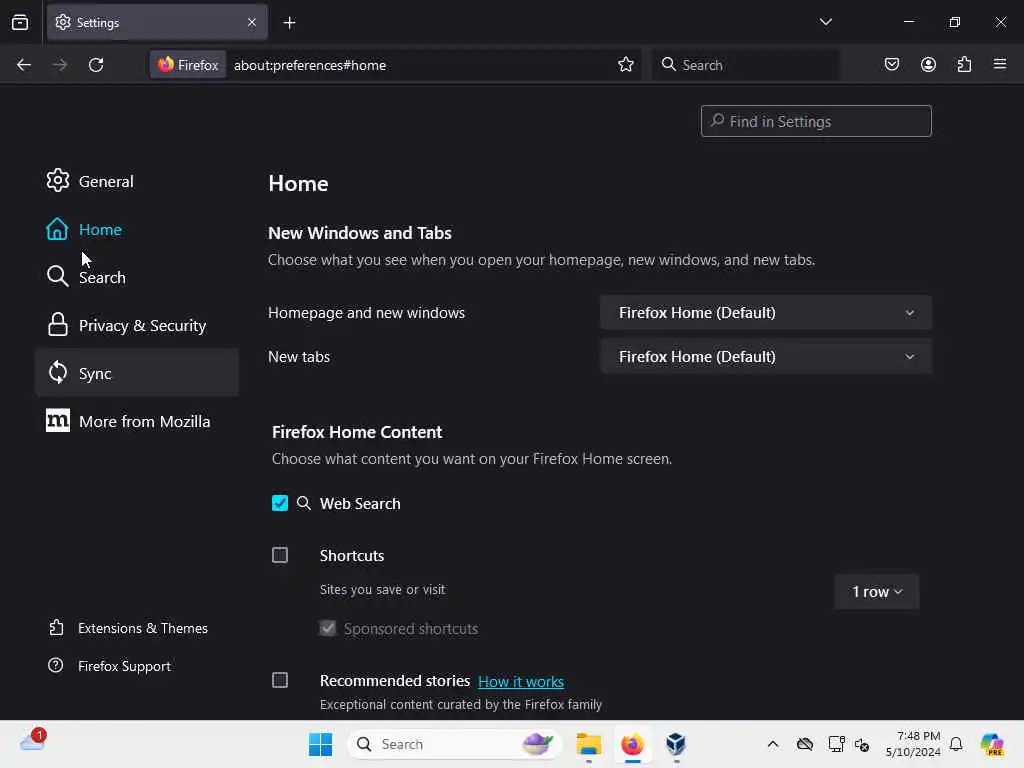Click the Privacy lock icon in the sidebar
Image resolution: width=1024 pixels, height=768 pixels.
coord(57,324)
